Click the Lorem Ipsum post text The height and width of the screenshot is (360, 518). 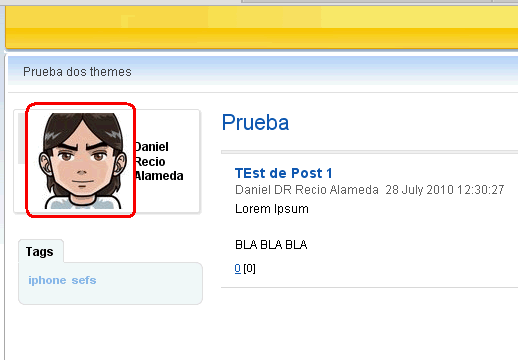[x=272, y=209]
